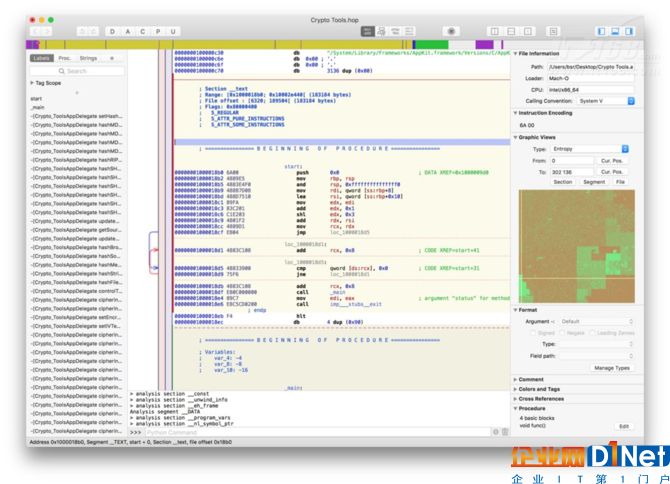The height and width of the screenshot is (484, 670).
Task: Switch to control flow graph view
Action: click(x=382, y=31)
